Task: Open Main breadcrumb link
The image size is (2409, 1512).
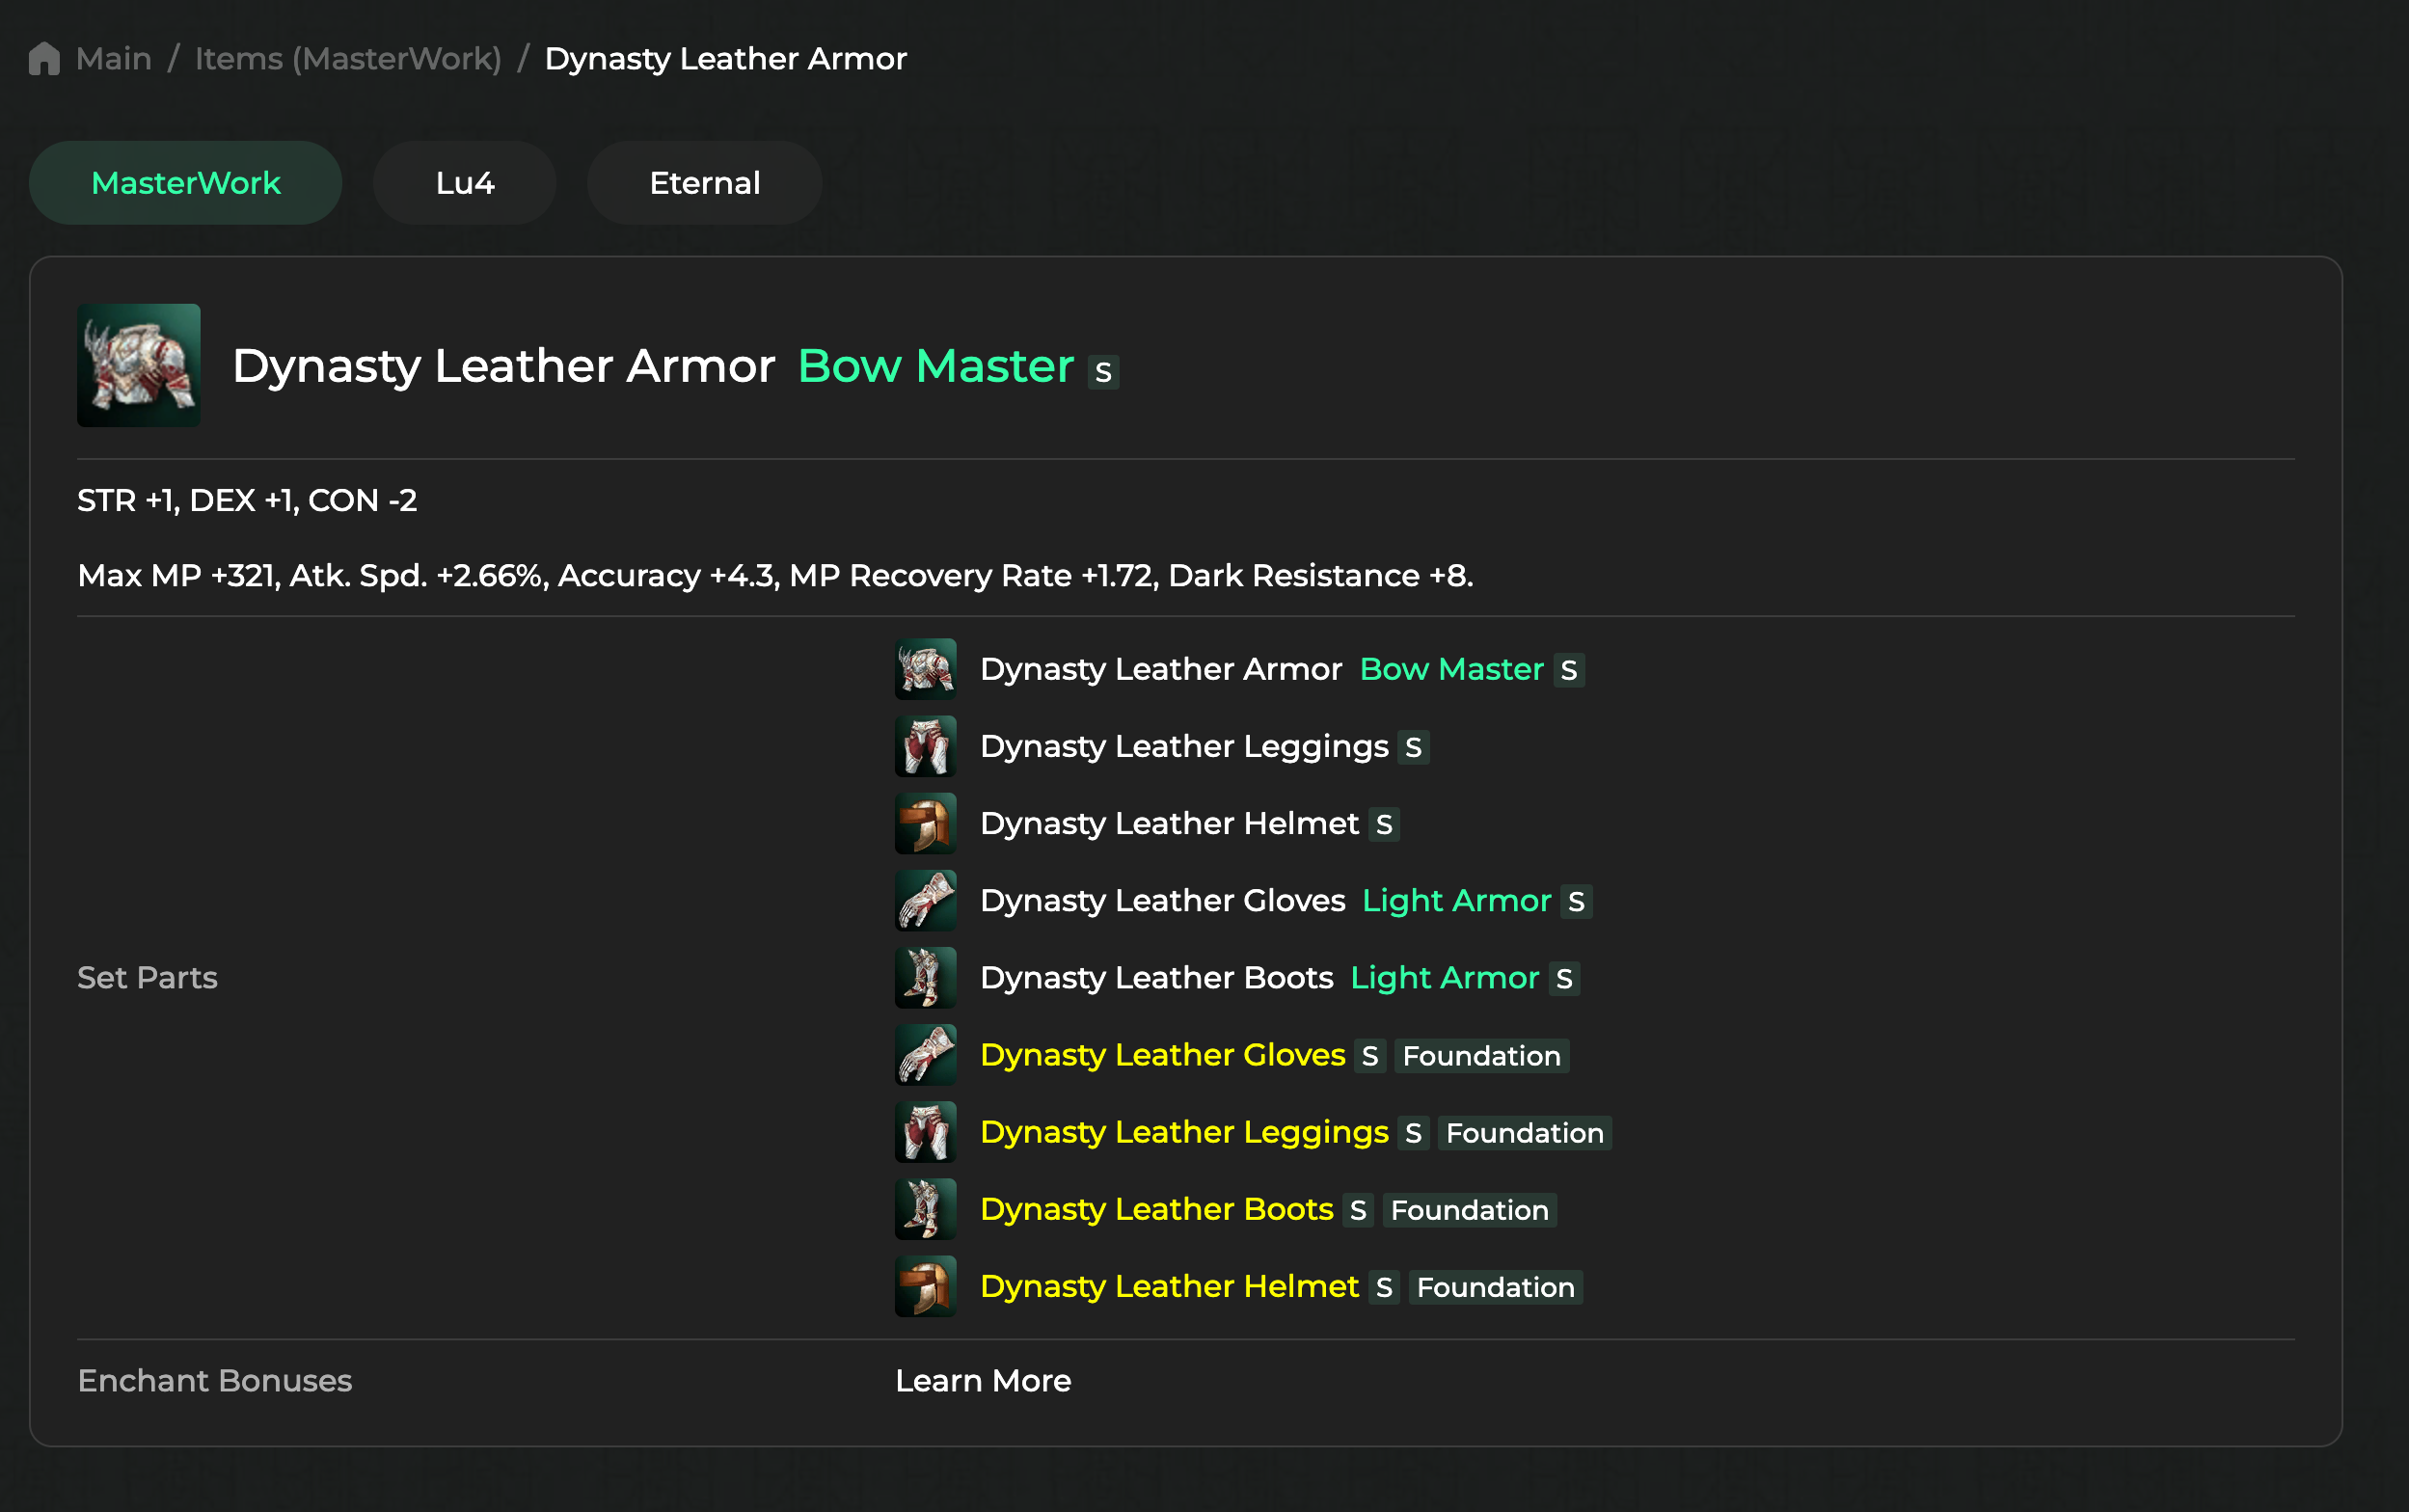Action: [114, 58]
